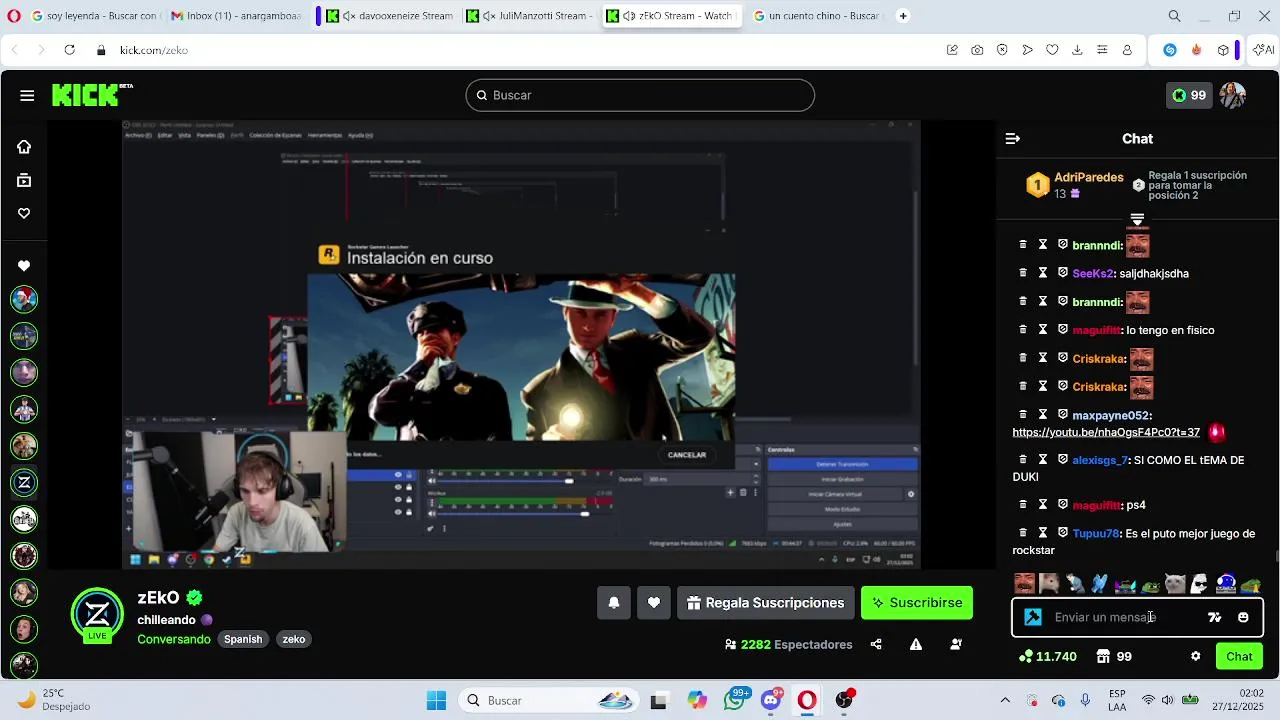
Task: Click username alexisgs_7 in chat
Action: click(x=1100, y=461)
